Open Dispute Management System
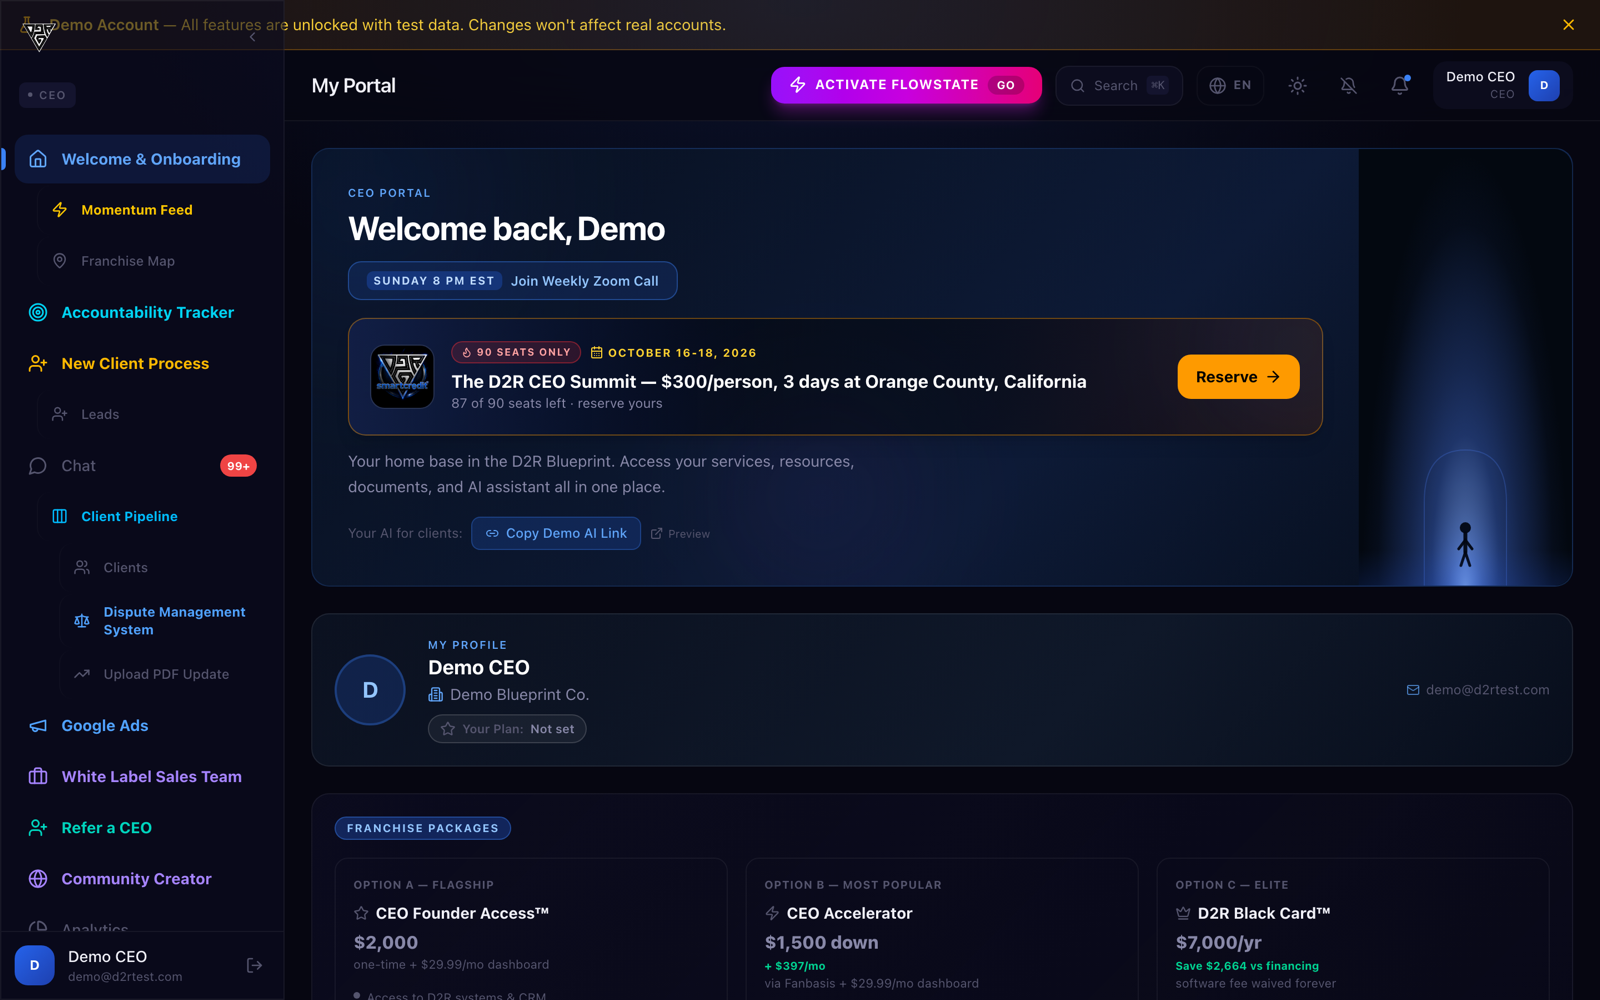Image resolution: width=1600 pixels, height=1000 pixels. tap(174, 621)
